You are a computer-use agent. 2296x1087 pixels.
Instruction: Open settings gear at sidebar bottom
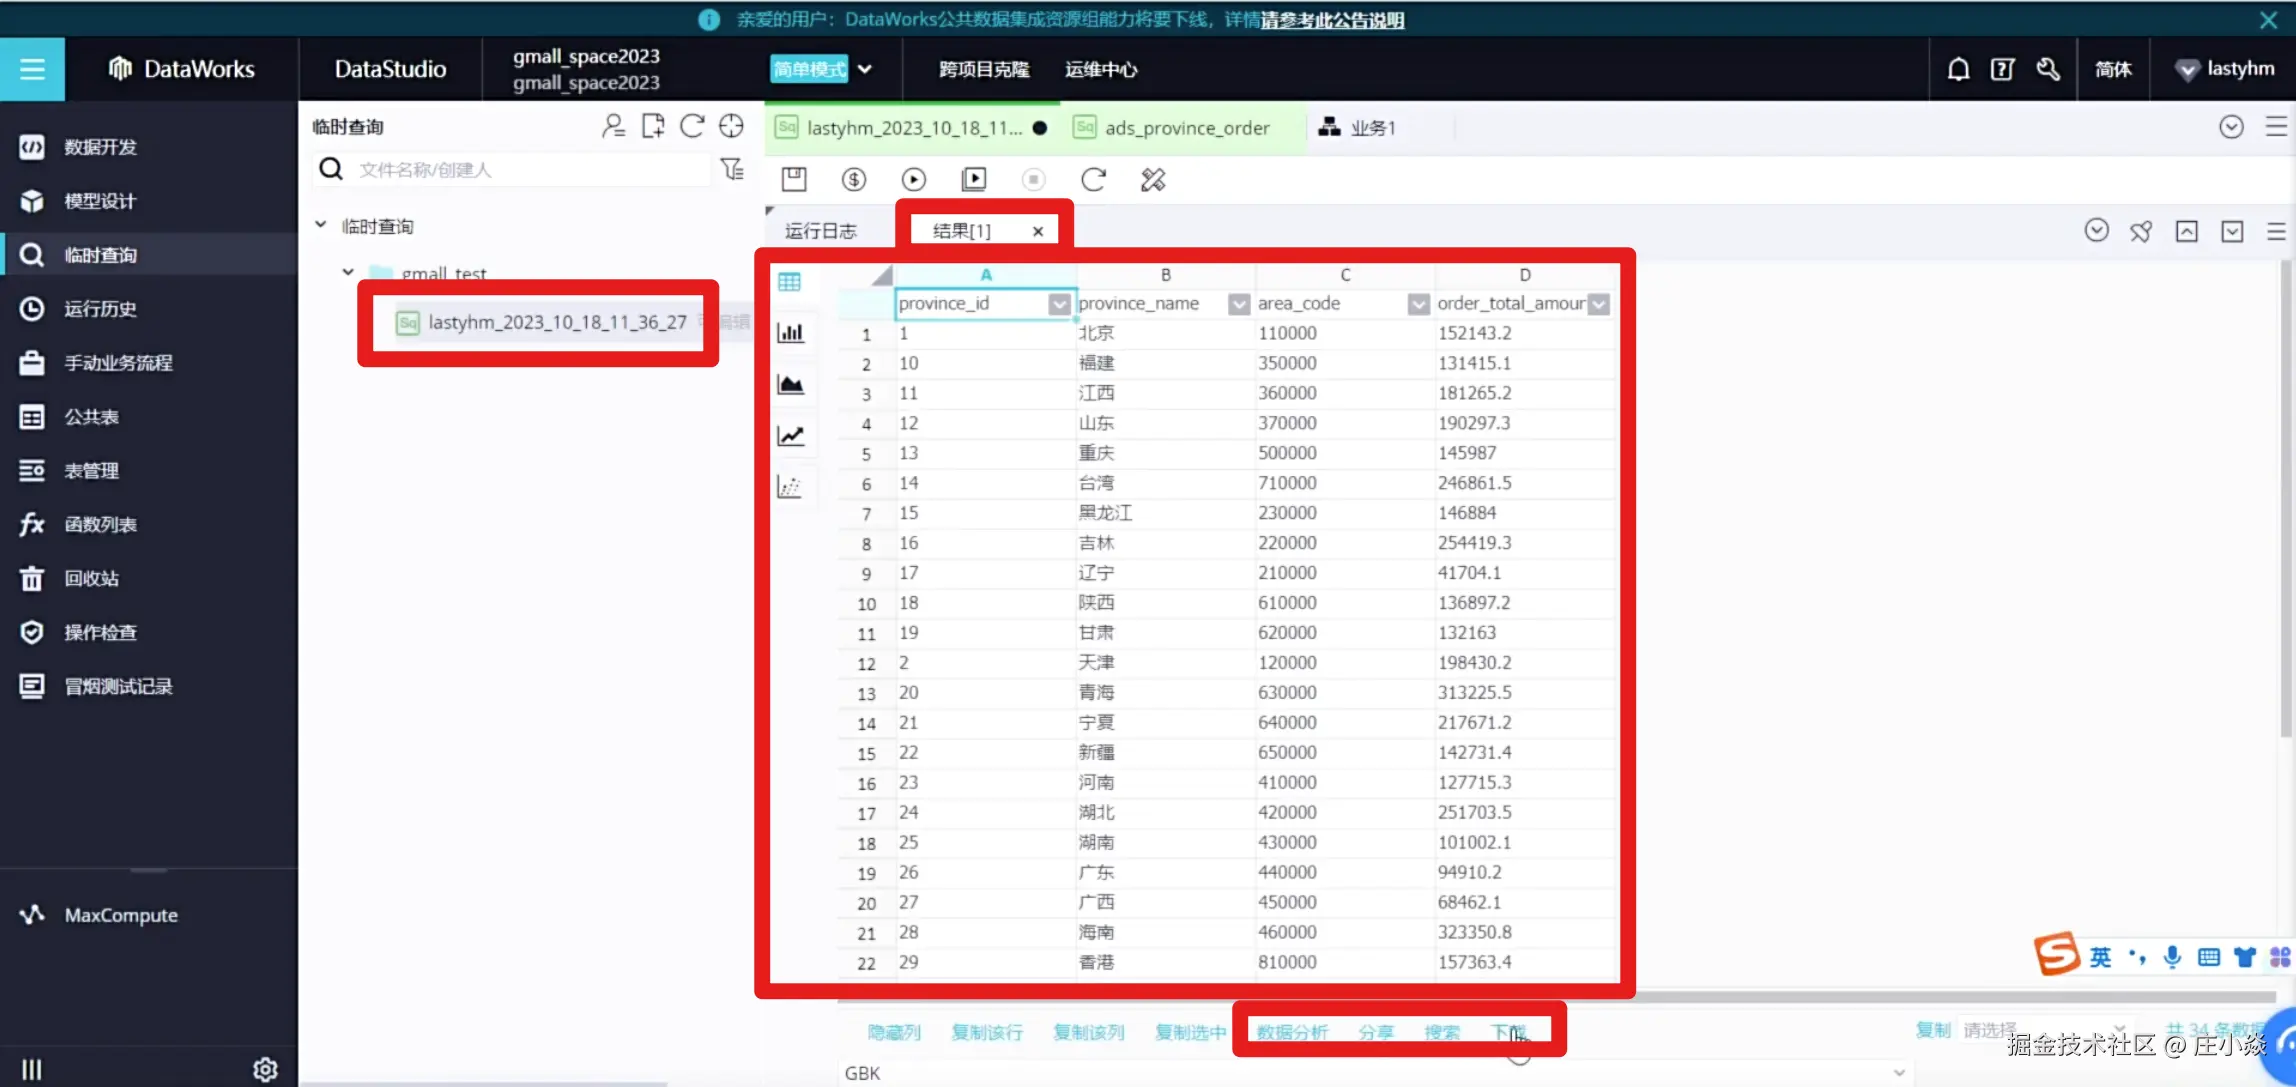point(265,1069)
